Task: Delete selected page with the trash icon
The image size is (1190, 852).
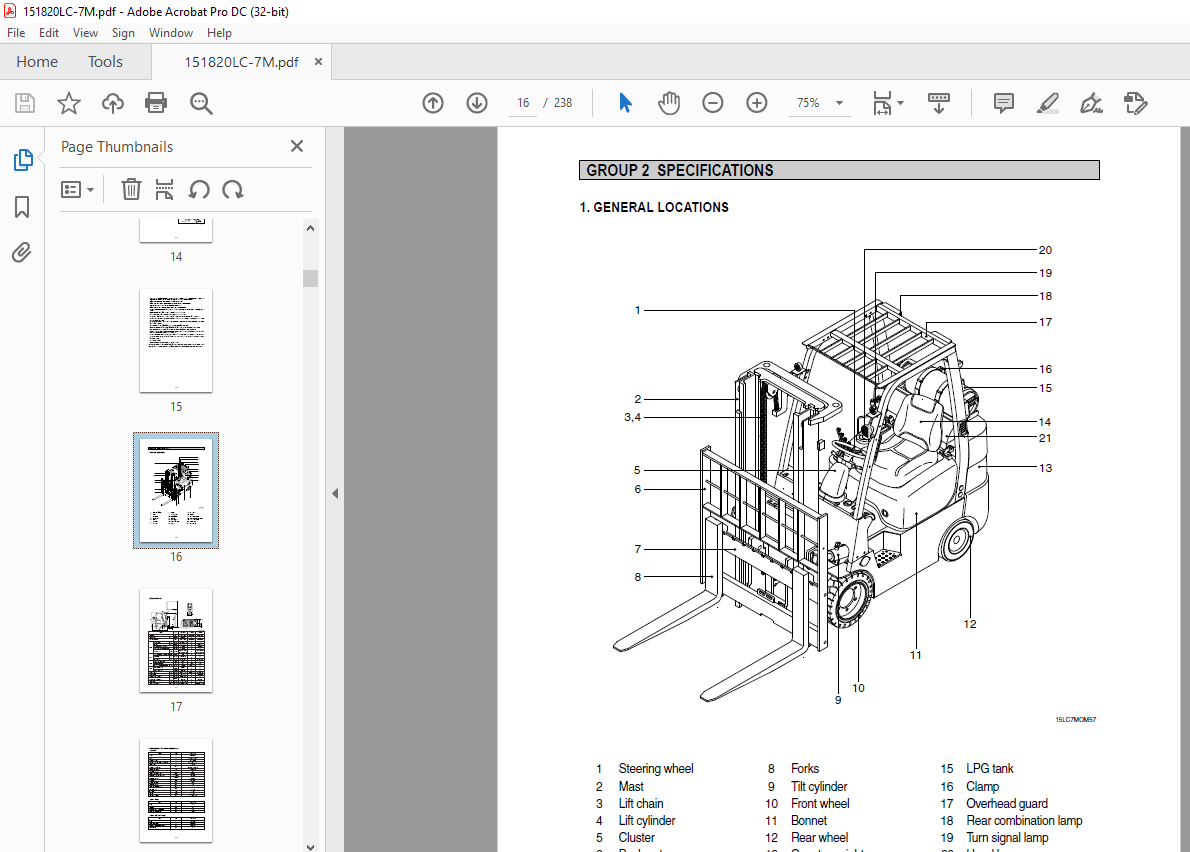Action: (x=131, y=189)
